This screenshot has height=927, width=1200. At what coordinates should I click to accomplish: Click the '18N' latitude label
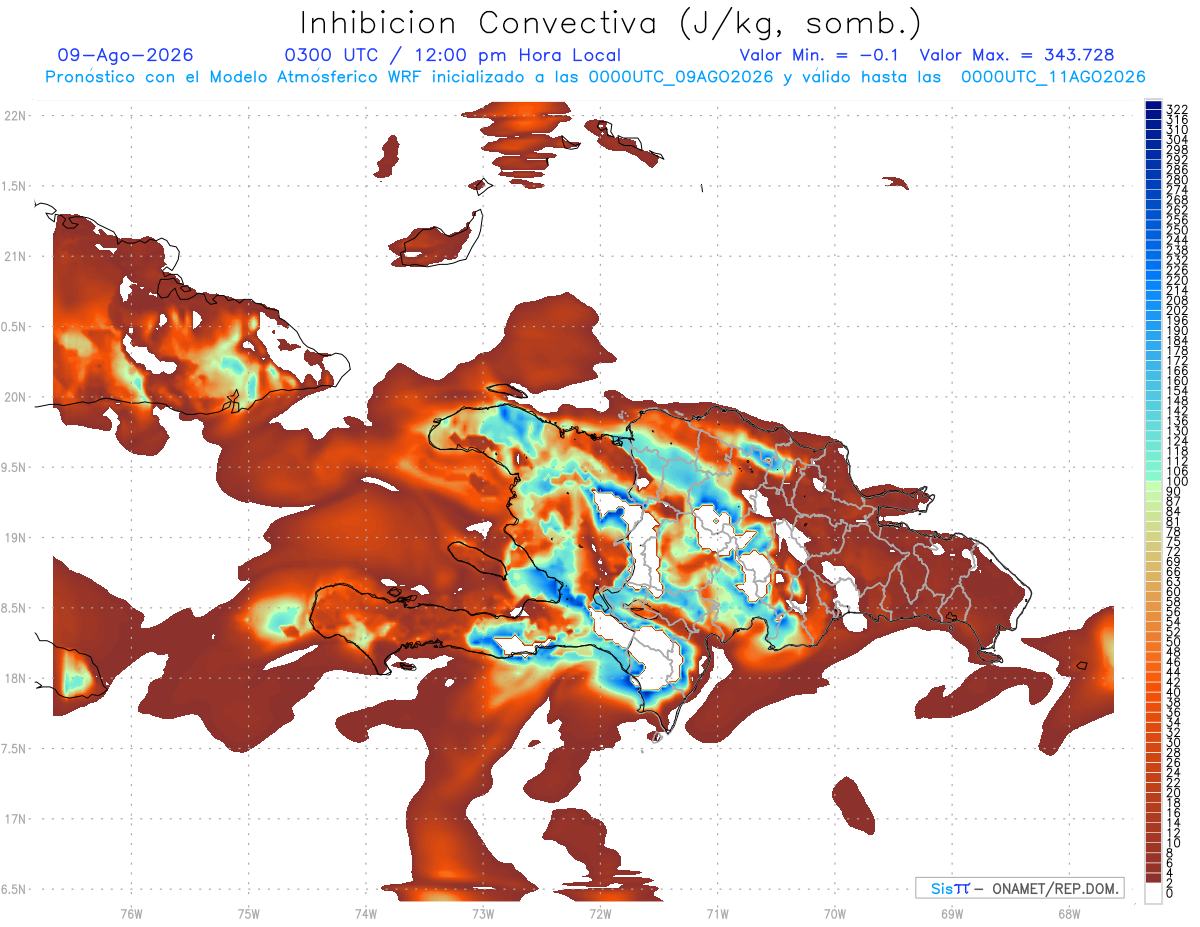[16, 678]
